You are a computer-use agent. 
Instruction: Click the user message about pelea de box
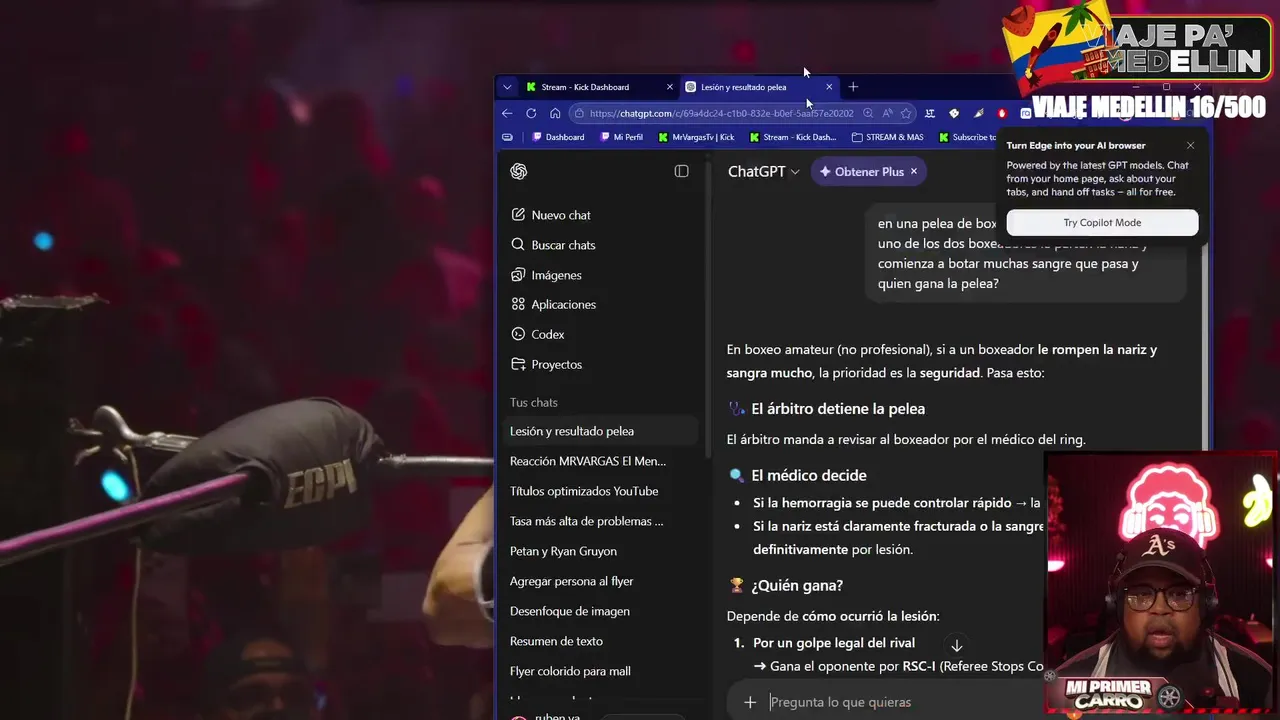click(1025, 254)
